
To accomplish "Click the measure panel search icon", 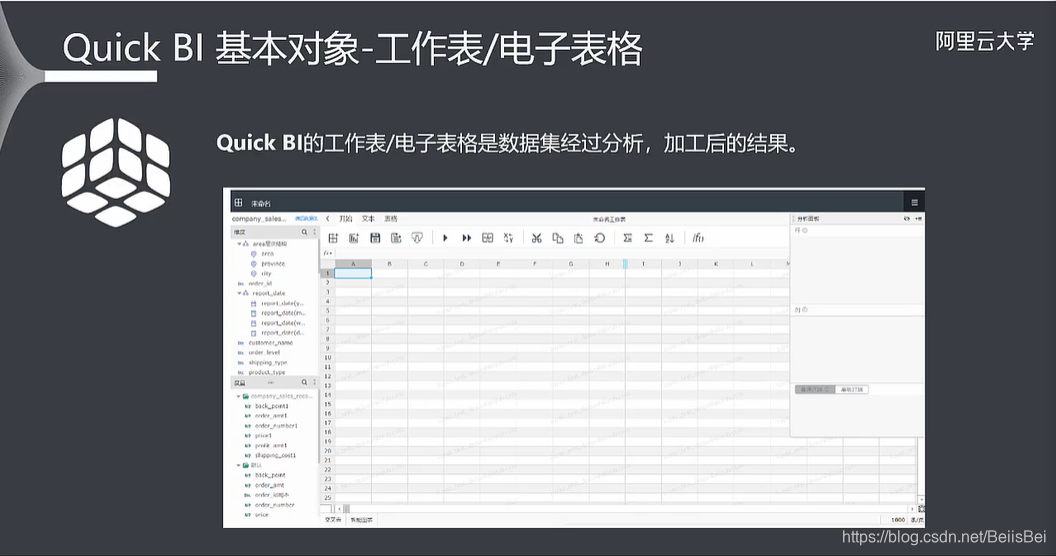I will pyautogui.click(x=304, y=382).
